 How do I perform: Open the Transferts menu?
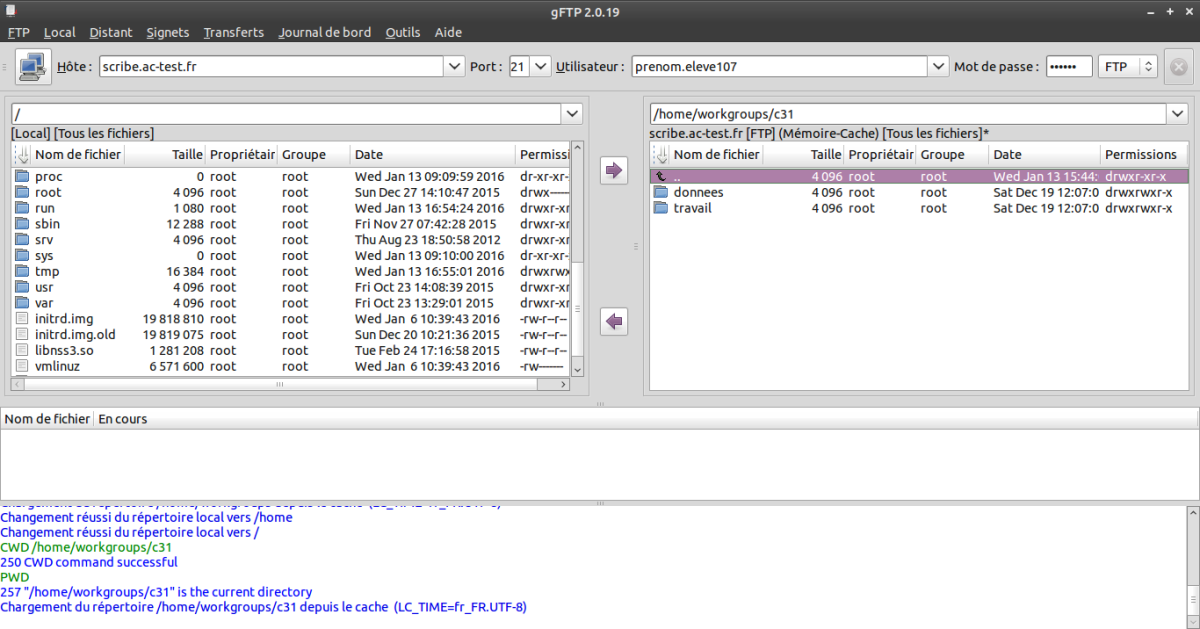[234, 32]
